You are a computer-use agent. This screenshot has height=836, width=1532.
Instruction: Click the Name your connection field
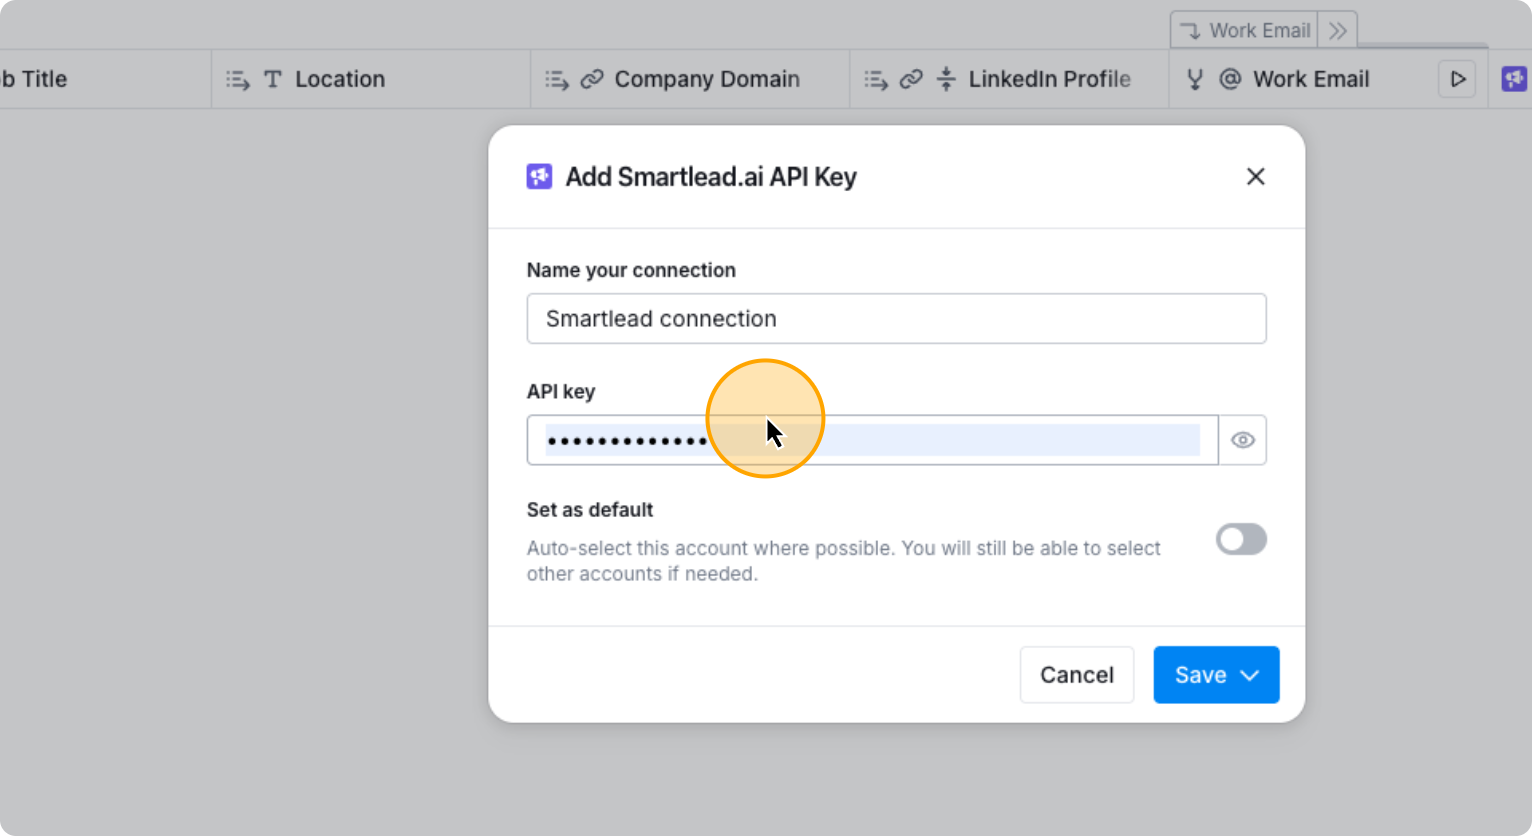(x=896, y=319)
